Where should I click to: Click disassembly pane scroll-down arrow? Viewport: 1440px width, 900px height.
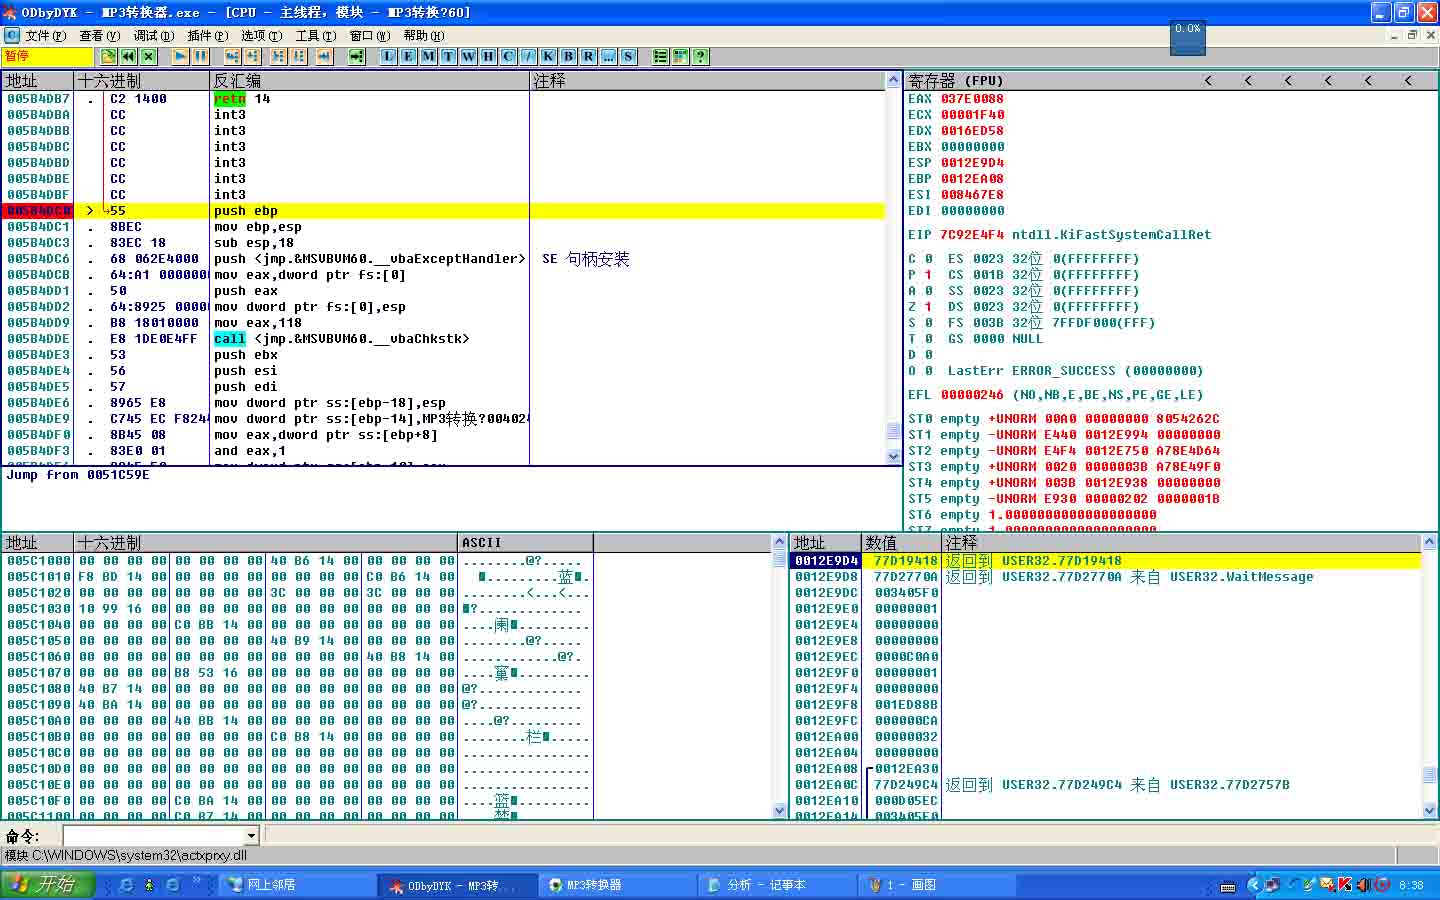tap(894, 456)
